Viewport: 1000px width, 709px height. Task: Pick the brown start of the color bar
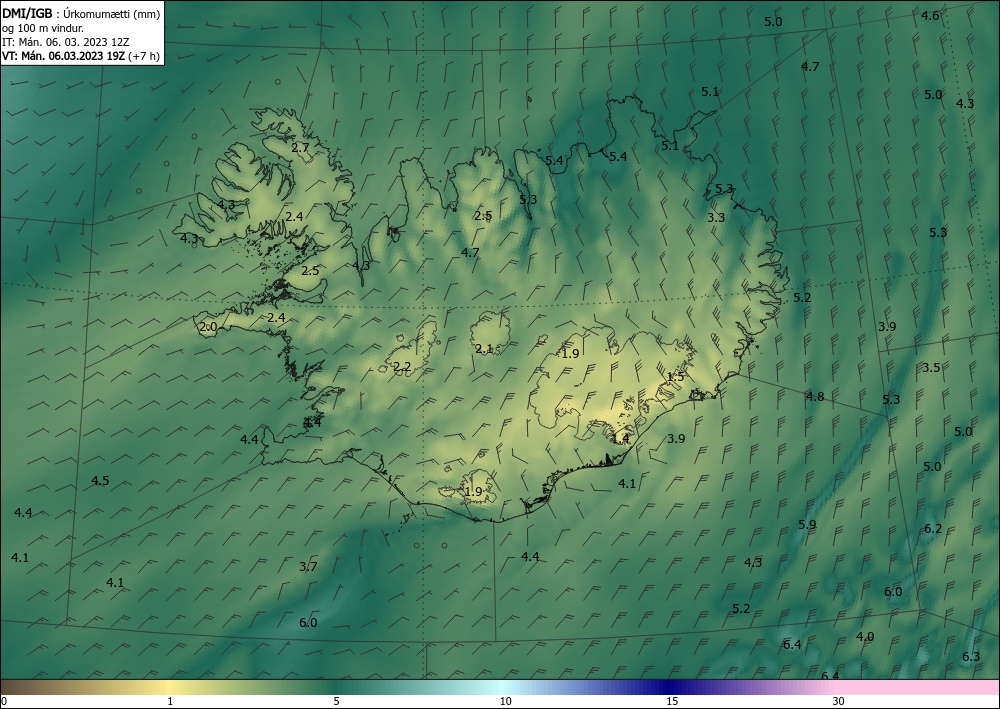tap(26, 687)
